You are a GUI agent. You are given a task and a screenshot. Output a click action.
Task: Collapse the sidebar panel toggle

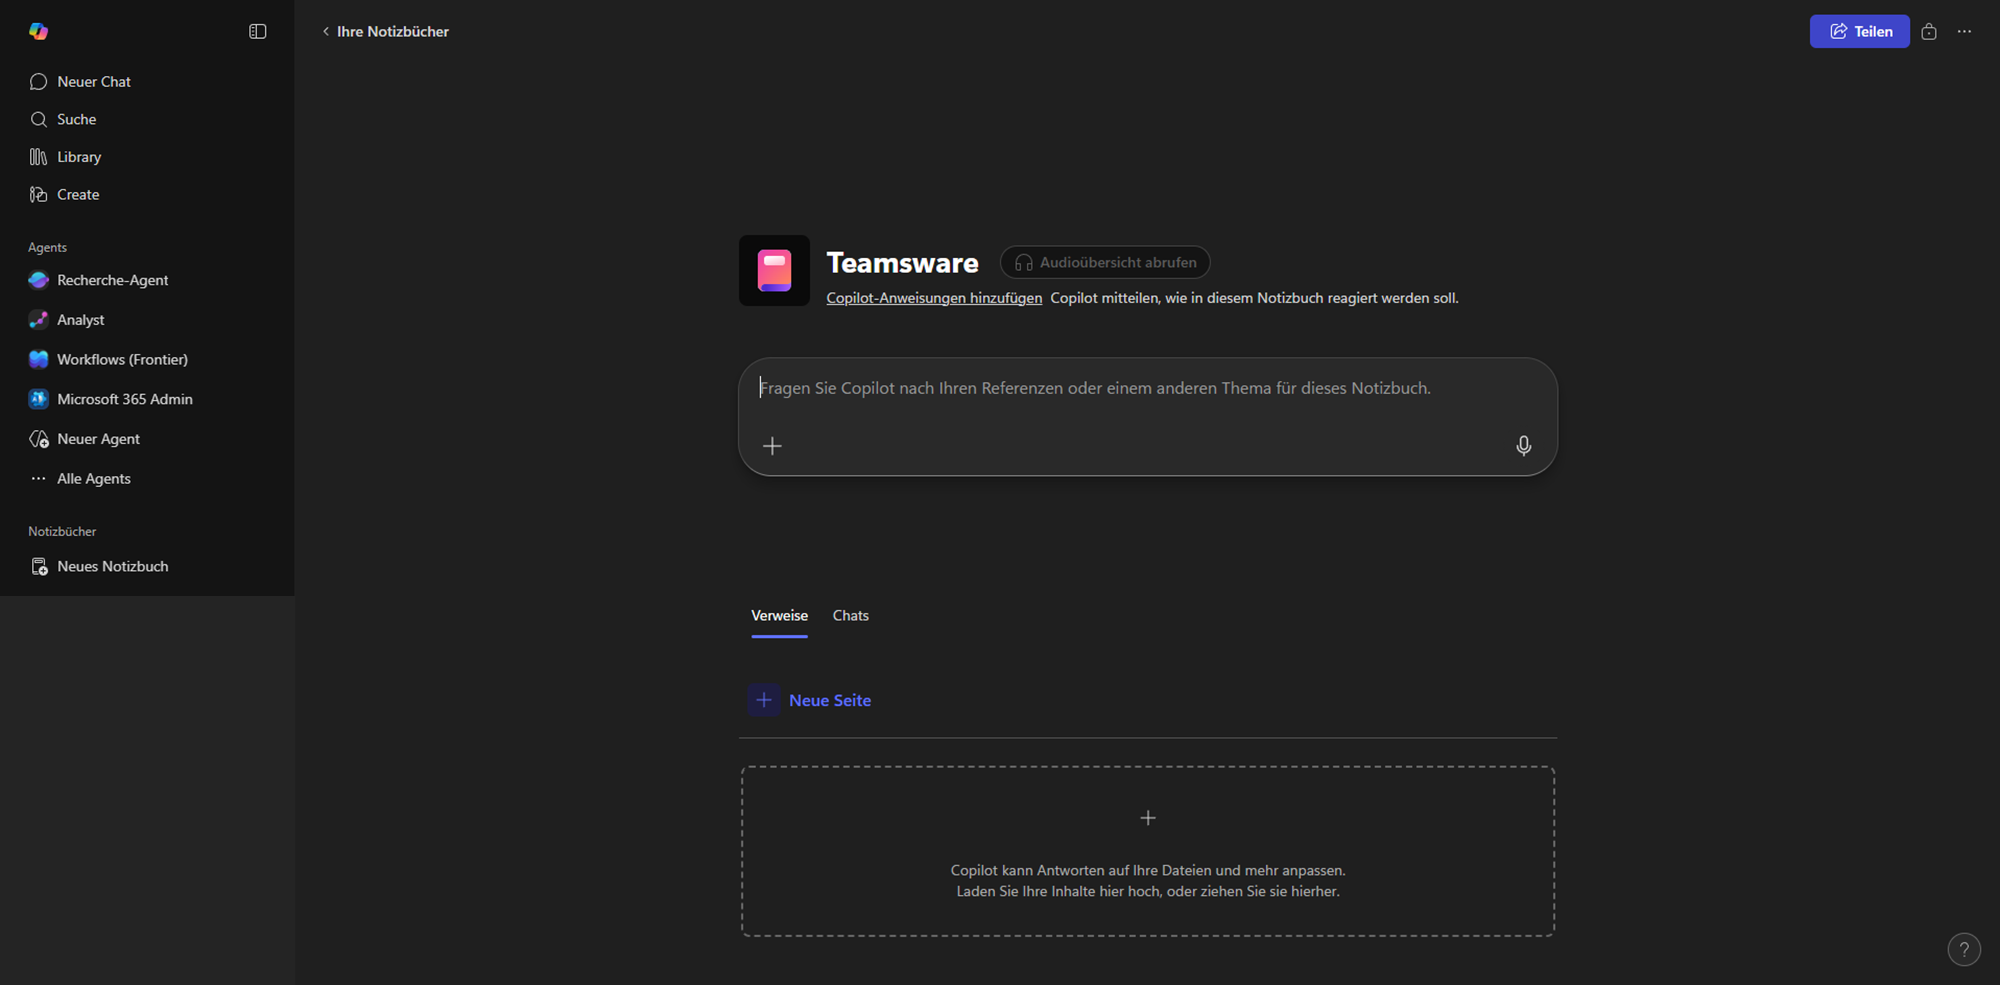click(257, 31)
